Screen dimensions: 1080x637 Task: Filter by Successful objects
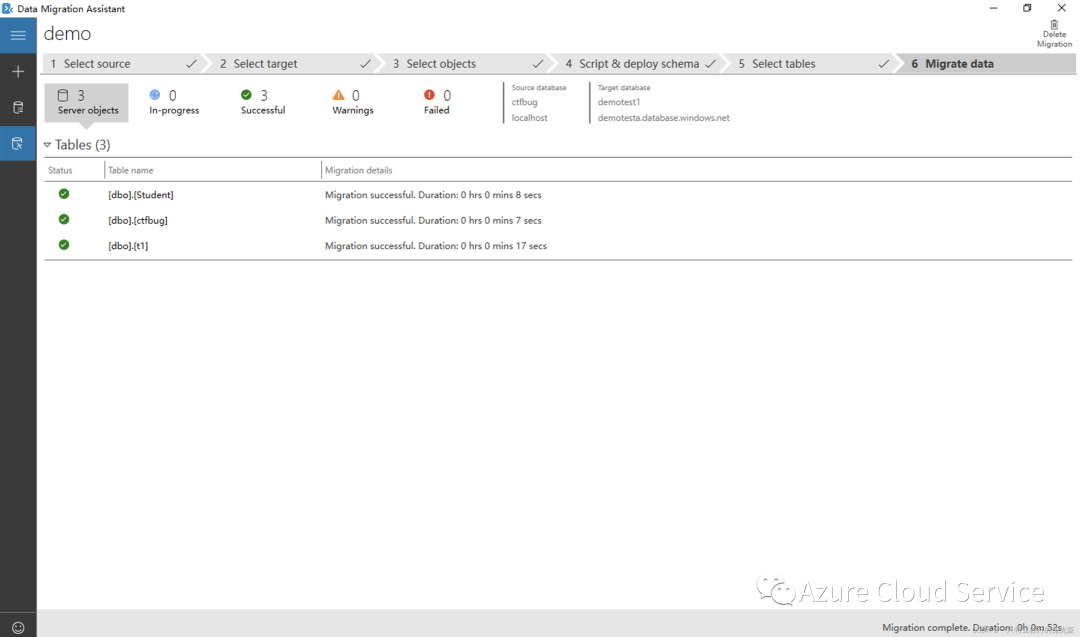pyautogui.click(x=262, y=102)
